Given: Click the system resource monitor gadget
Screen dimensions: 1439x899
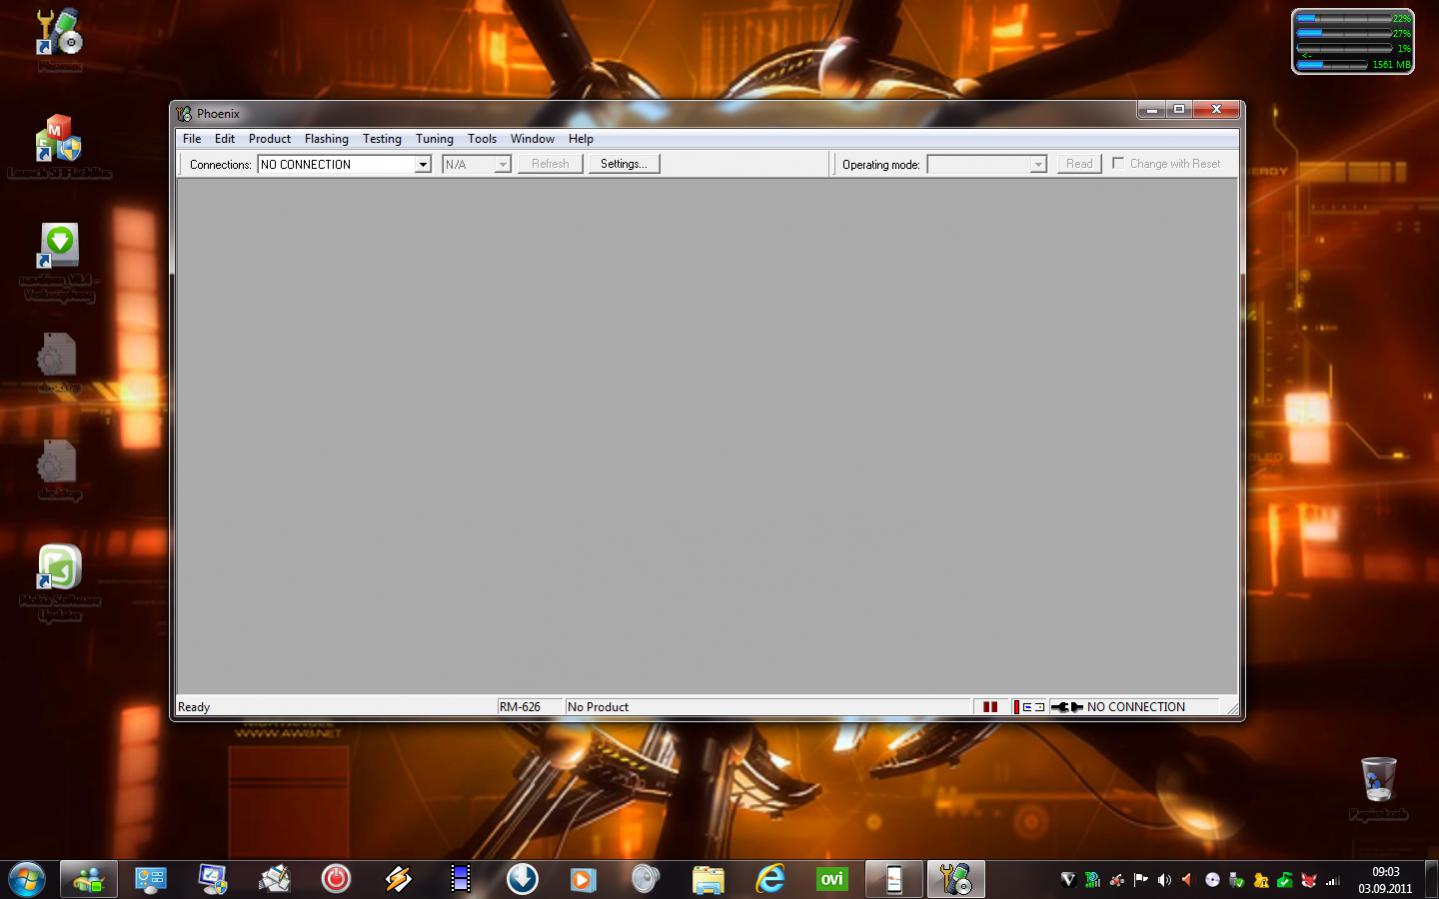Looking at the screenshot, I should 1353,41.
